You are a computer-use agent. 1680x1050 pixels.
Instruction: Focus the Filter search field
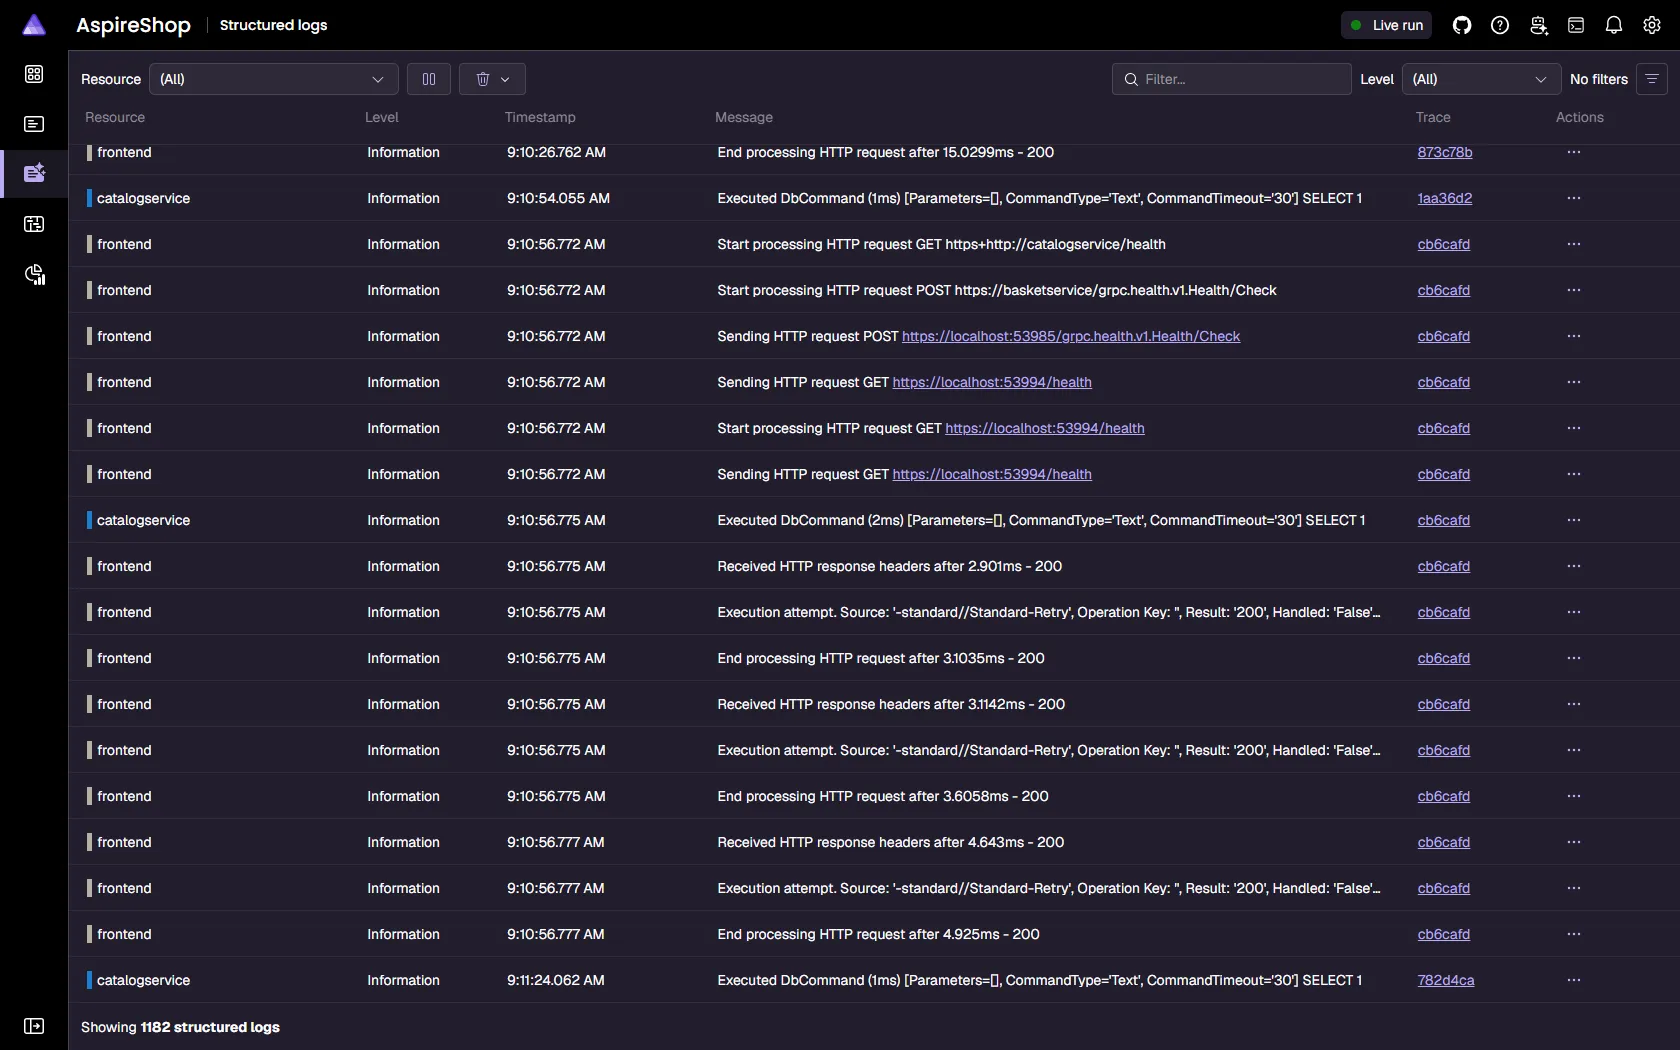click(x=1231, y=79)
